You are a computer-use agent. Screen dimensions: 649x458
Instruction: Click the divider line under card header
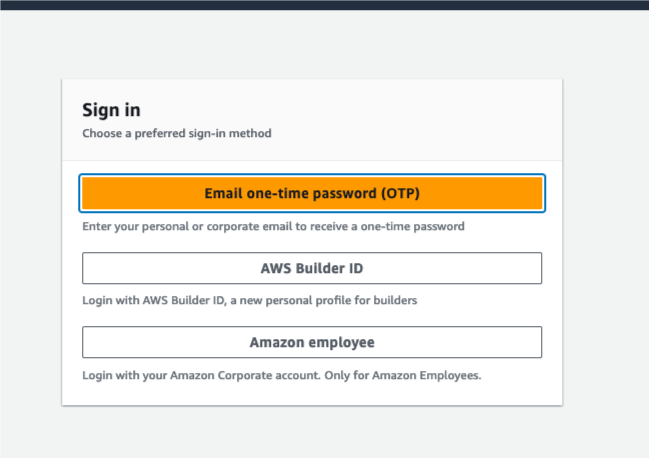pyautogui.click(x=312, y=160)
